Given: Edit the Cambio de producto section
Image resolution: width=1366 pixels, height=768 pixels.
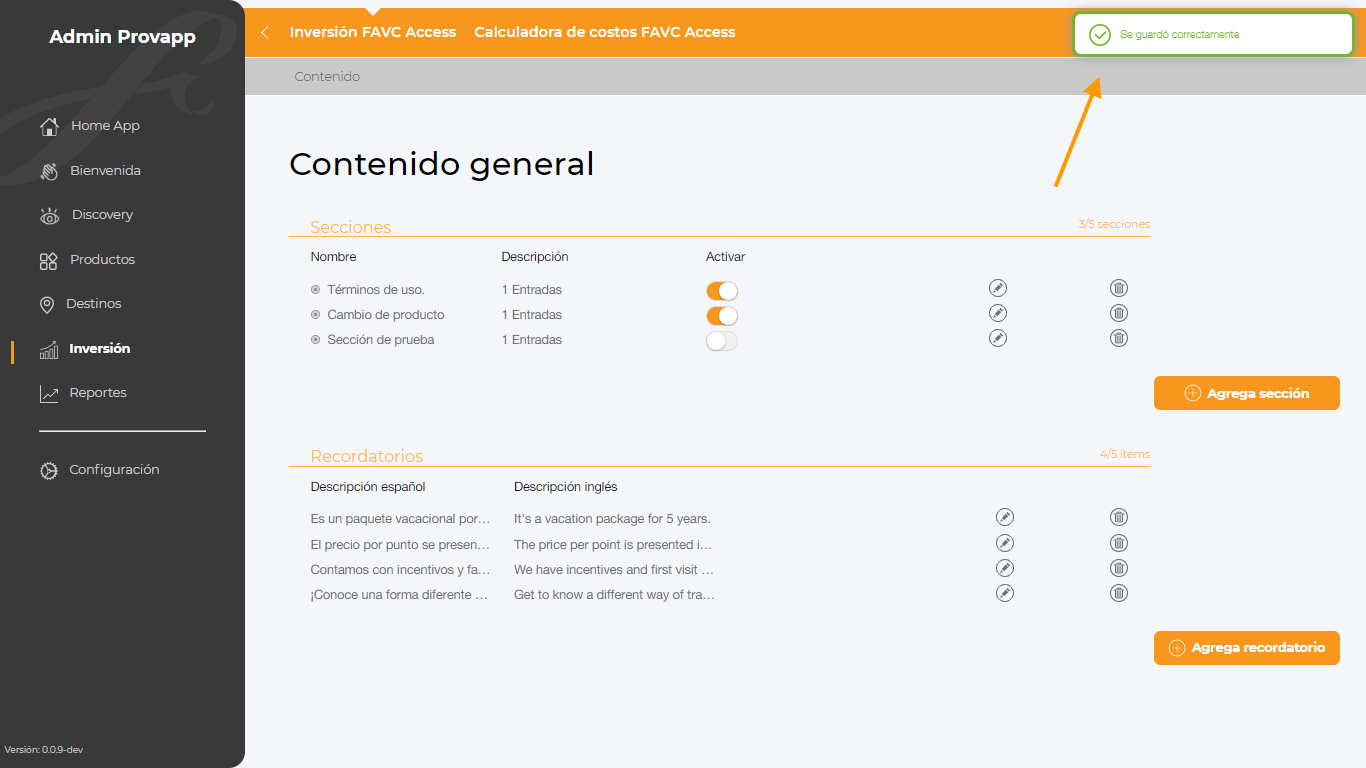Looking at the screenshot, I should click(997, 313).
